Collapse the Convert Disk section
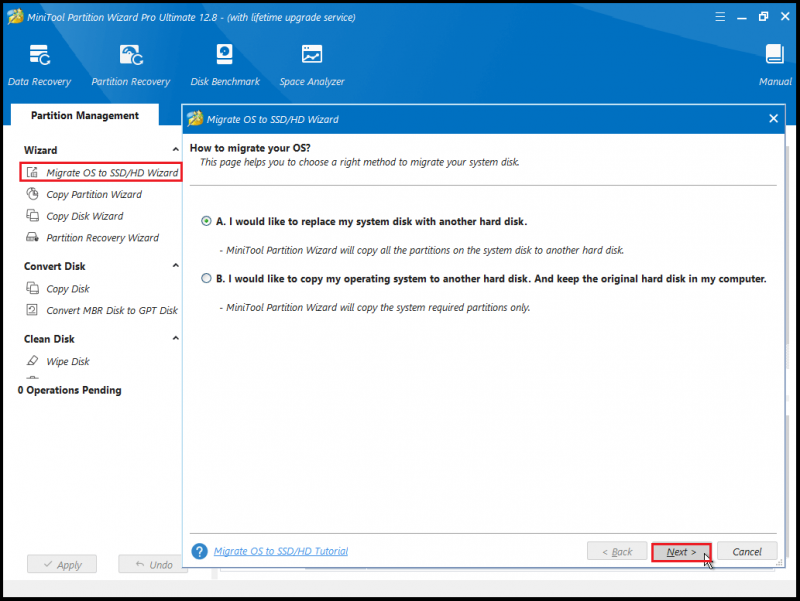This screenshot has height=601, width=800. [x=176, y=265]
